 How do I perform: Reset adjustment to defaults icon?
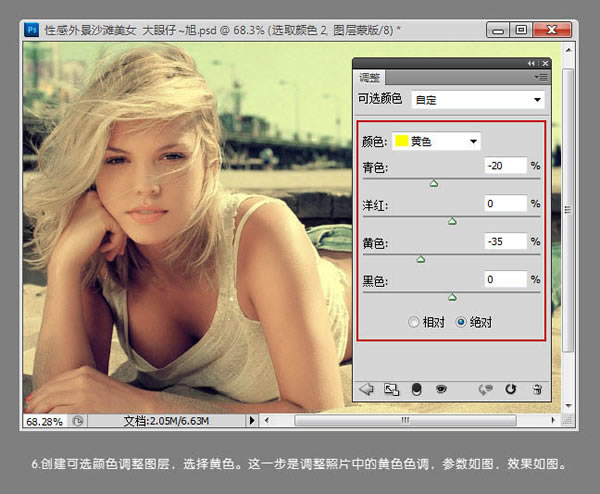click(x=511, y=389)
